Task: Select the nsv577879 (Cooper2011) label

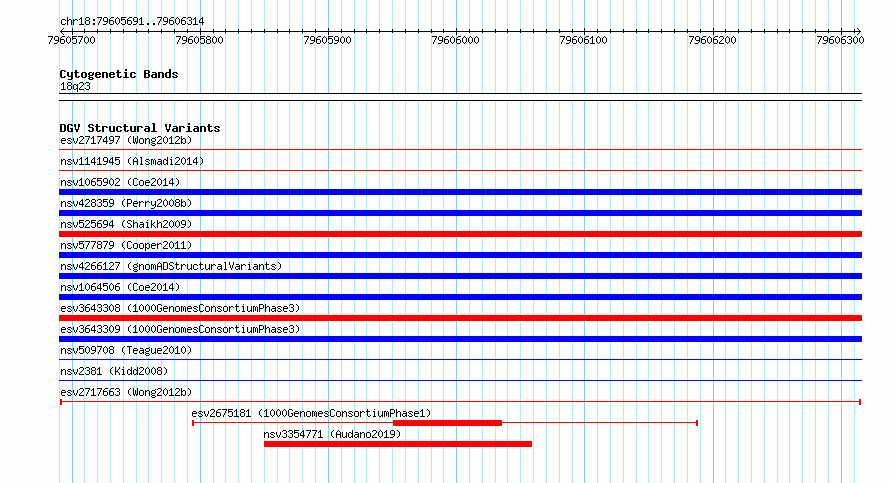Action: point(126,245)
